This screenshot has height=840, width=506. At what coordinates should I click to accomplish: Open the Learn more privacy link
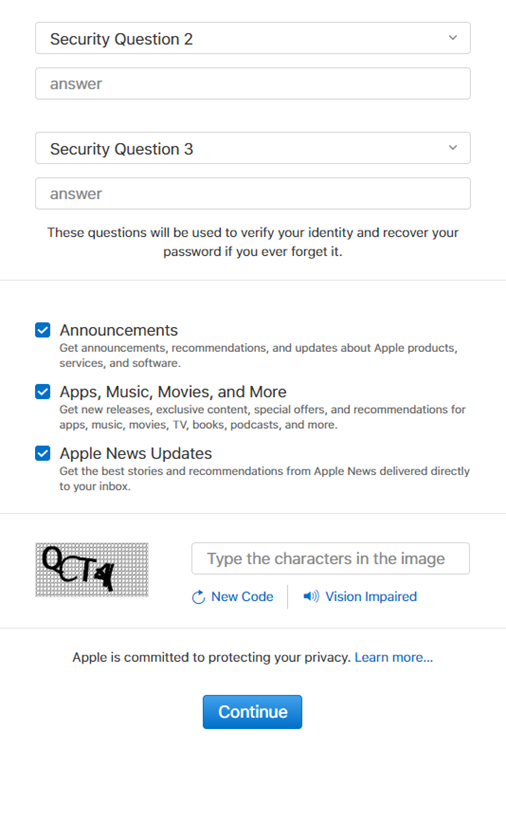pos(394,657)
